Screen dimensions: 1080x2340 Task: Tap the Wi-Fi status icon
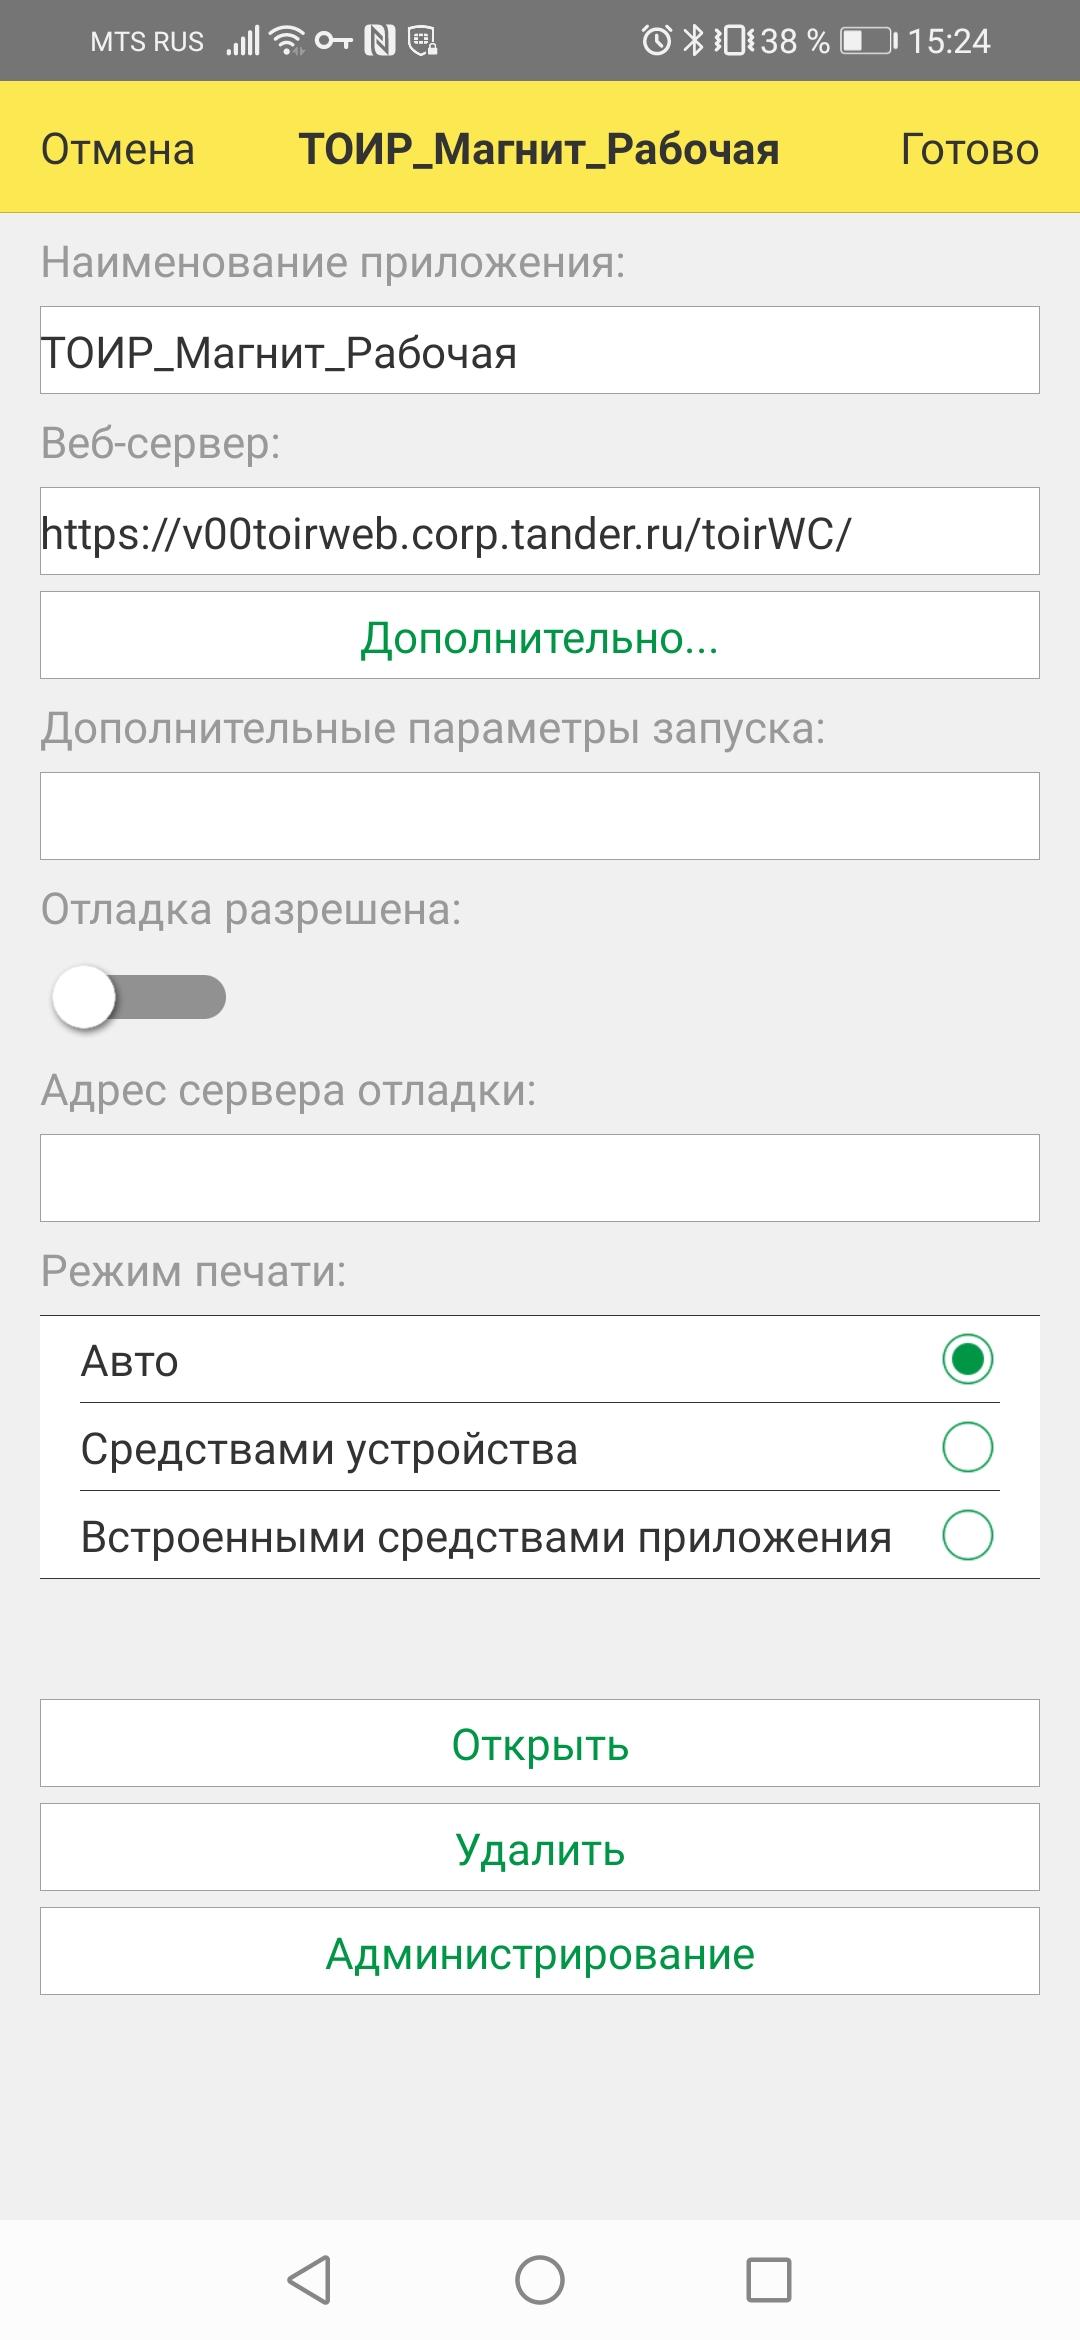[x=288, y=41]
